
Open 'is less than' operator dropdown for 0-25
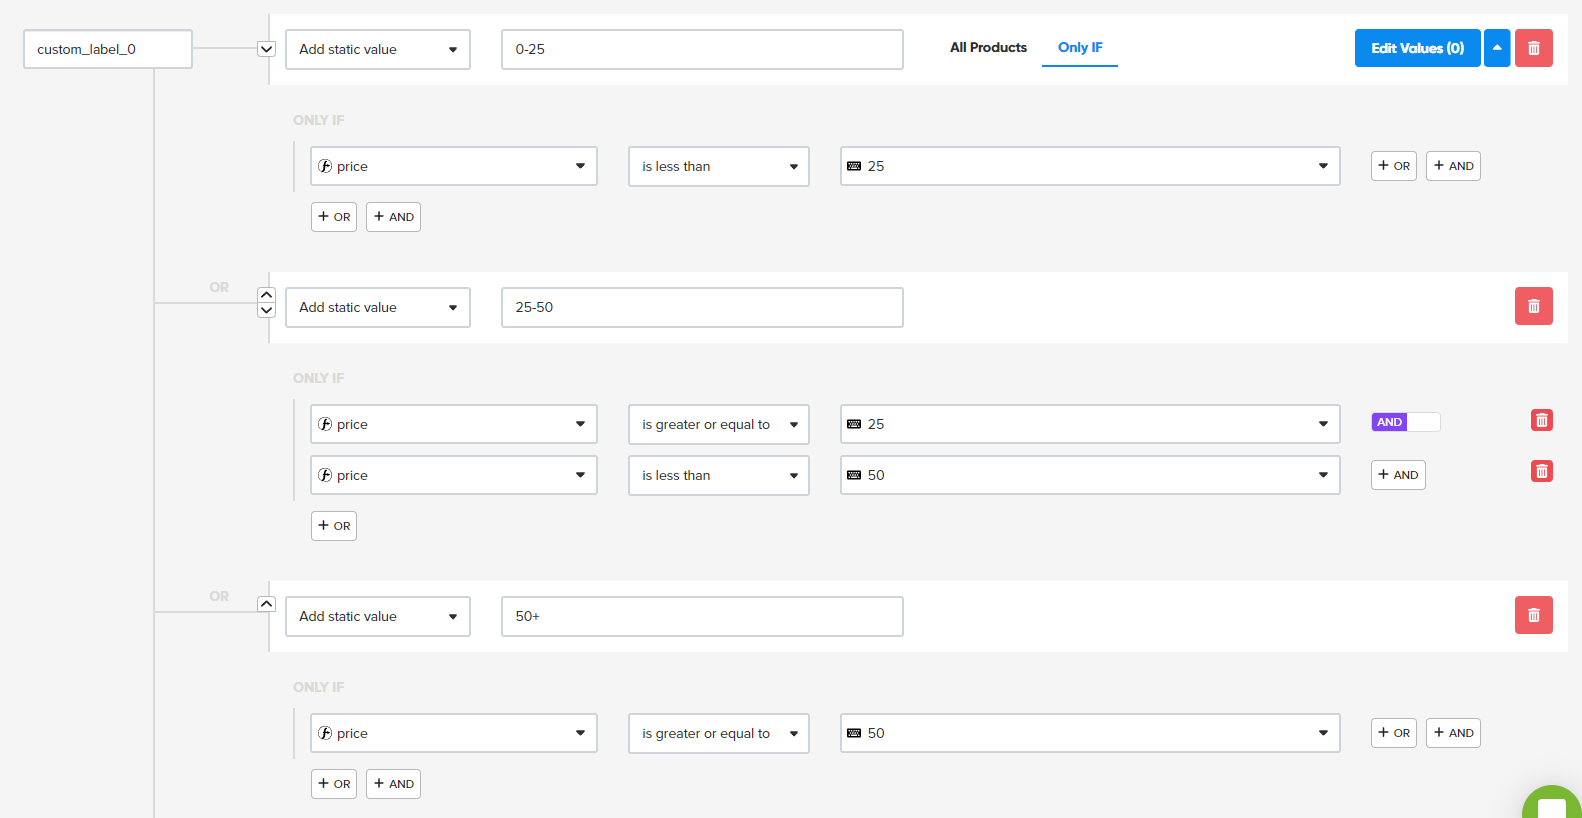tap(718, 166)
